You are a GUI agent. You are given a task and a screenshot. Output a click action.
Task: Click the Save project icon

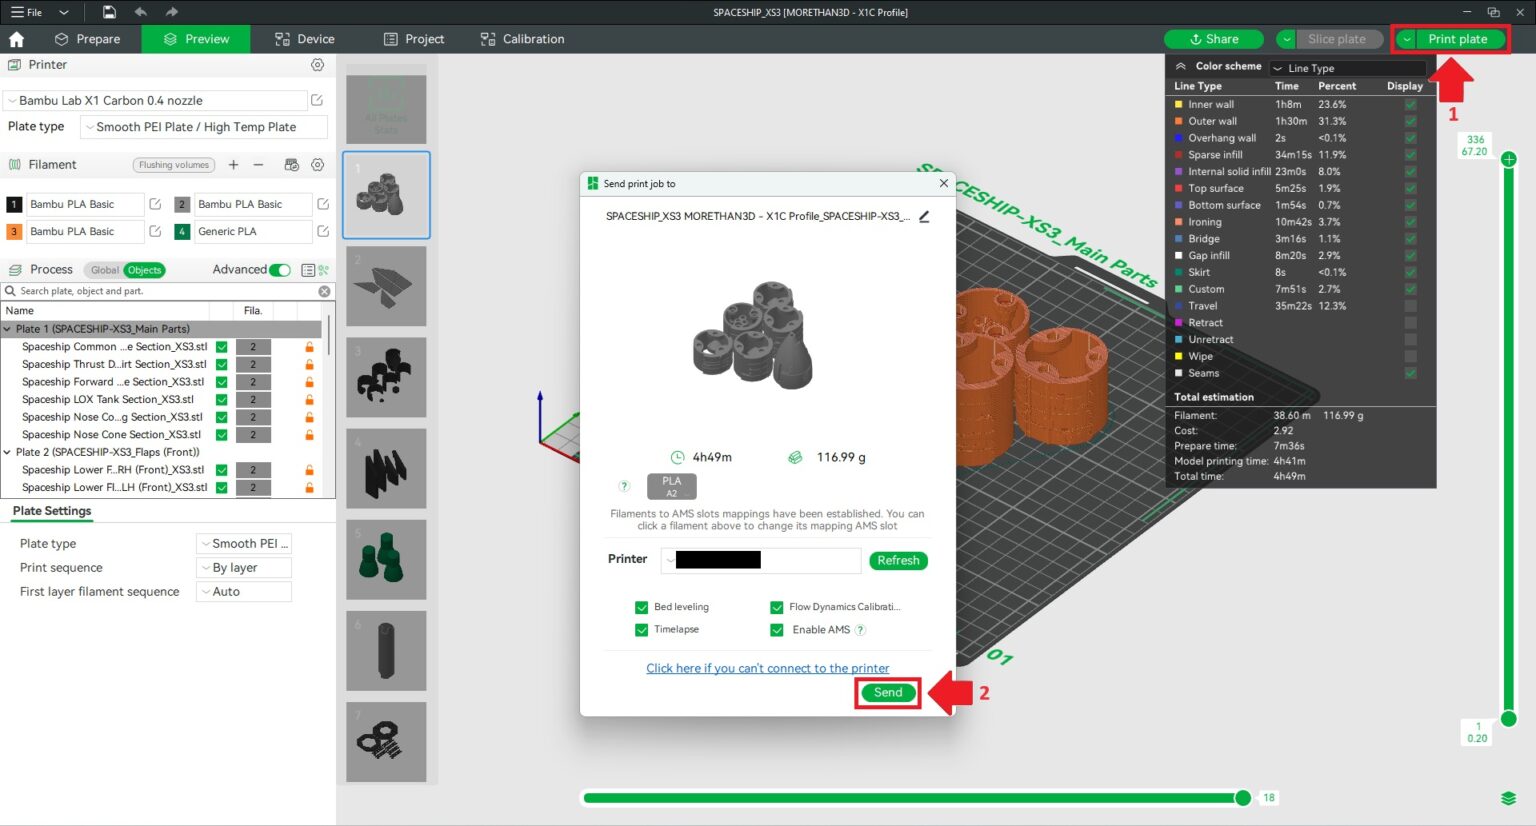click(x=108, y=12)
